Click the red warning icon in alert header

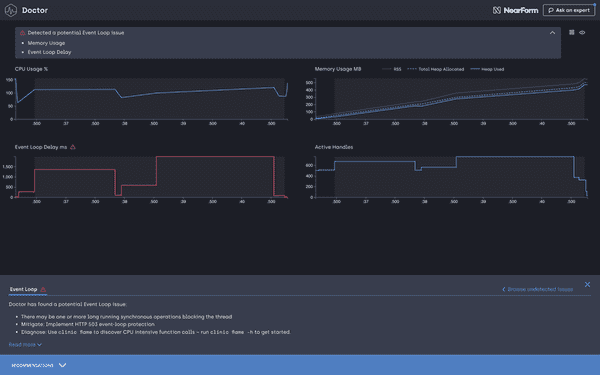23,33
